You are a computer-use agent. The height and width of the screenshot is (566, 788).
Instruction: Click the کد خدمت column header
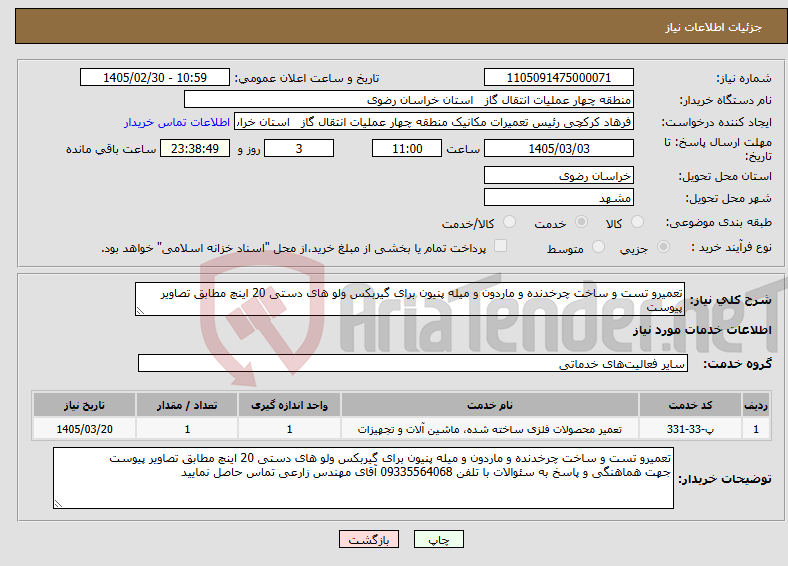[x=691, y=405]
